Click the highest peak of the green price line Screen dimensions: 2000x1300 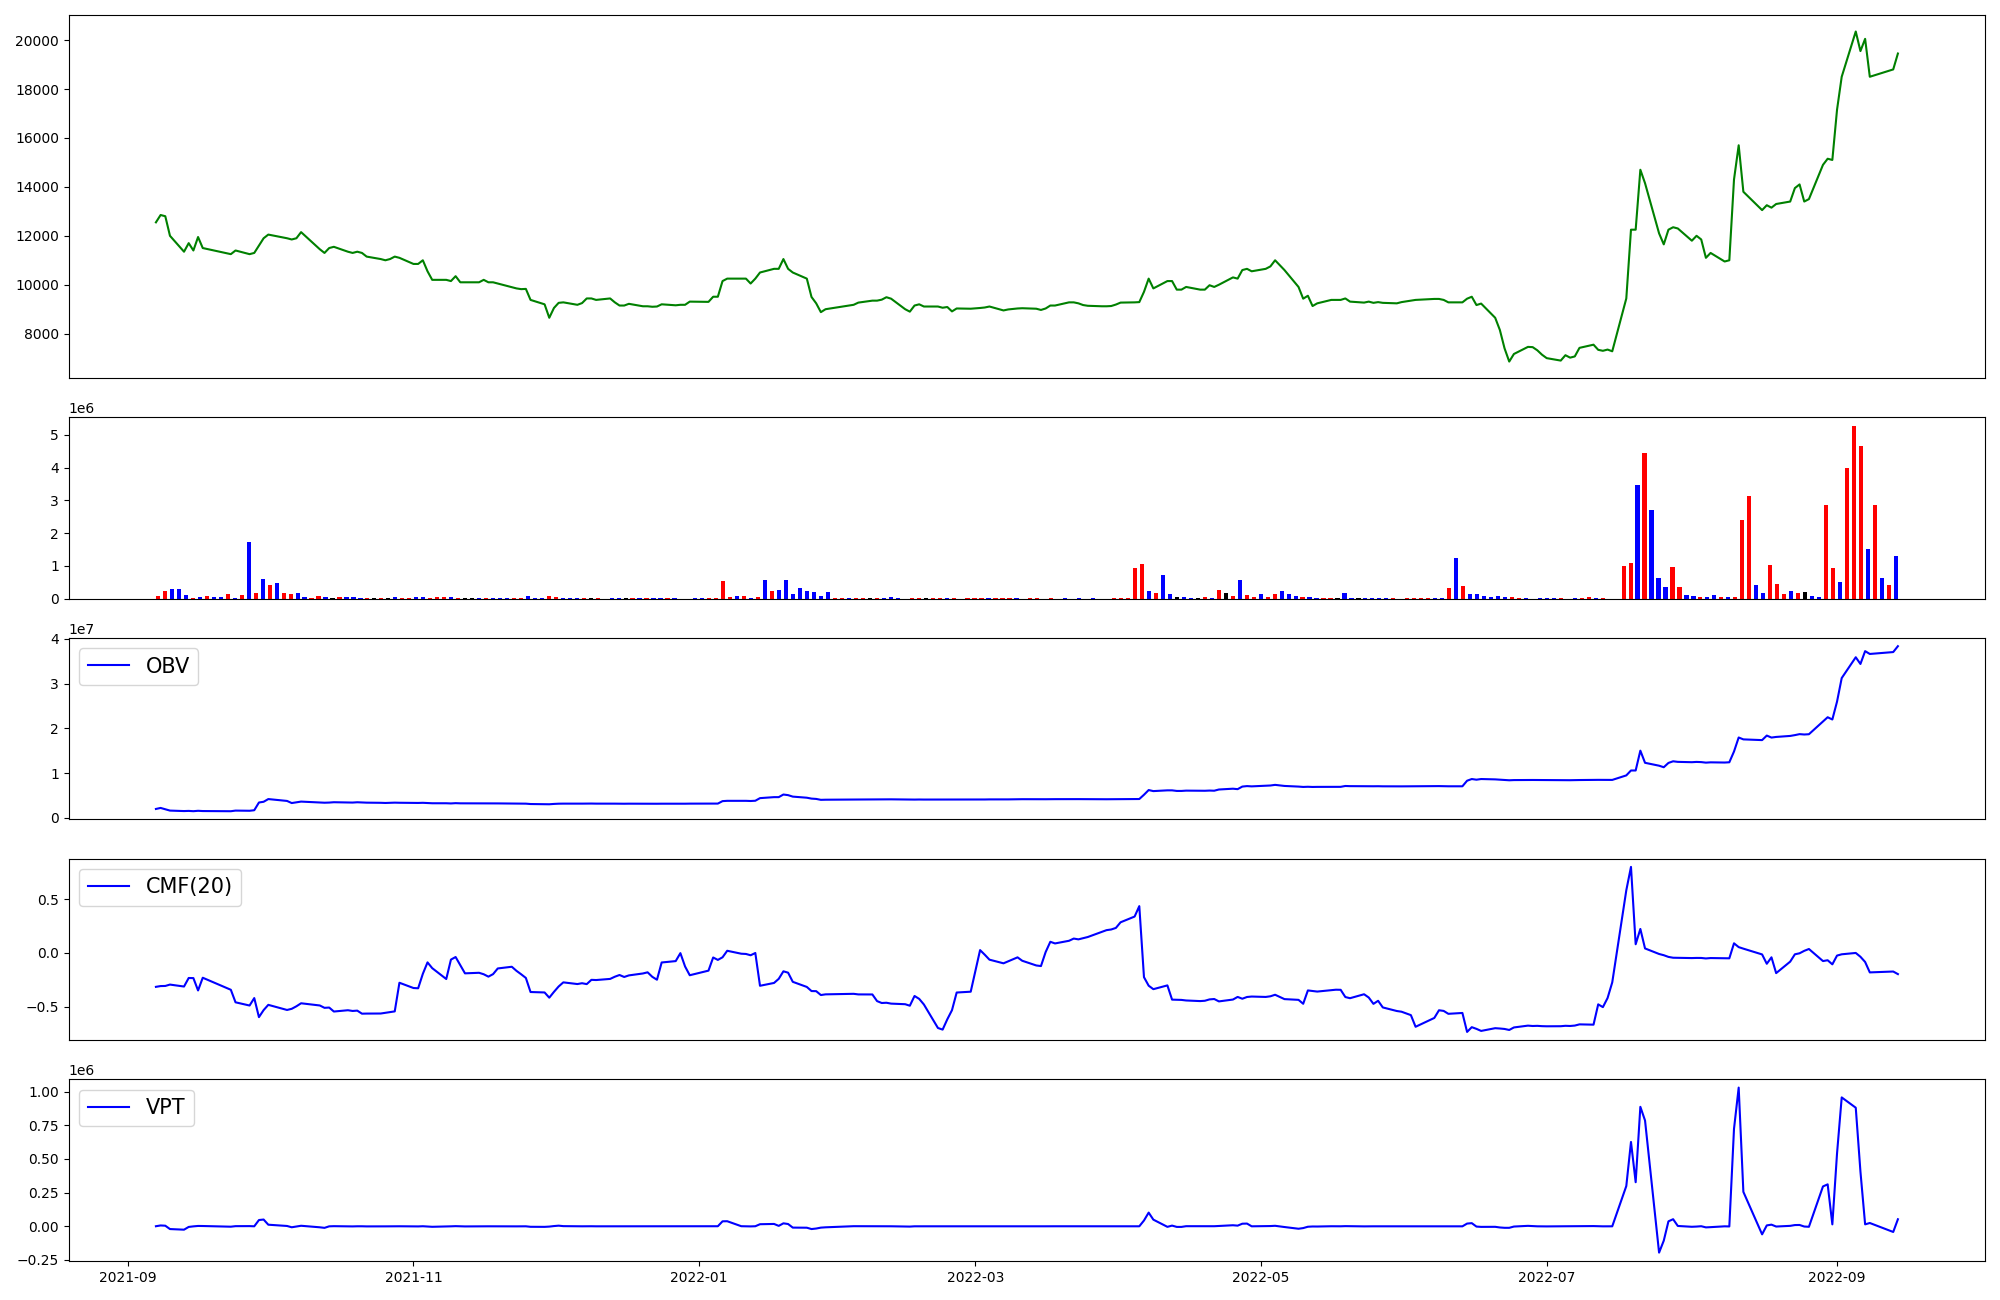pyautogui.click(x=1855, y=32)
